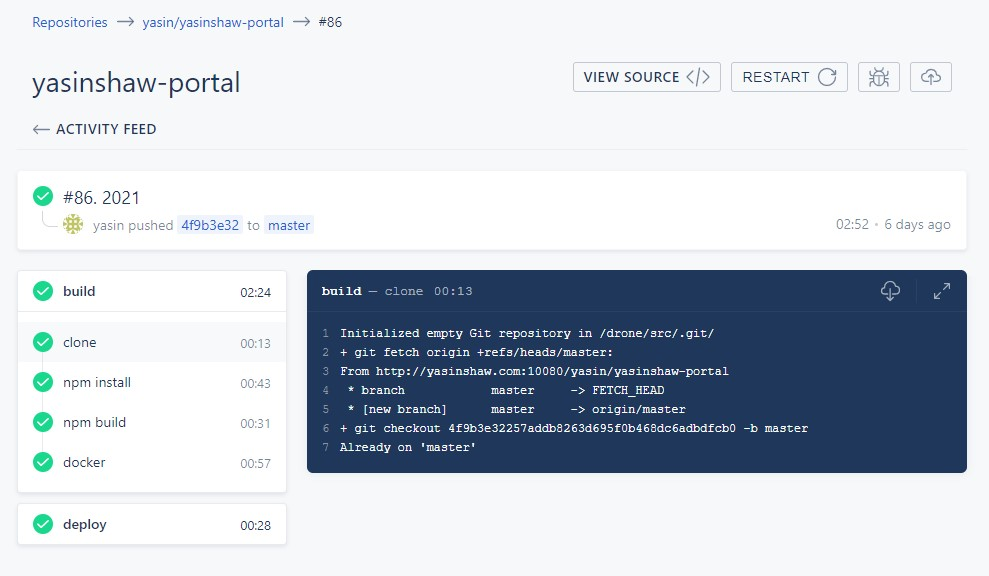
Task: Collapse the build stage section
Action: pyautogui.click(x=152, y=292)
